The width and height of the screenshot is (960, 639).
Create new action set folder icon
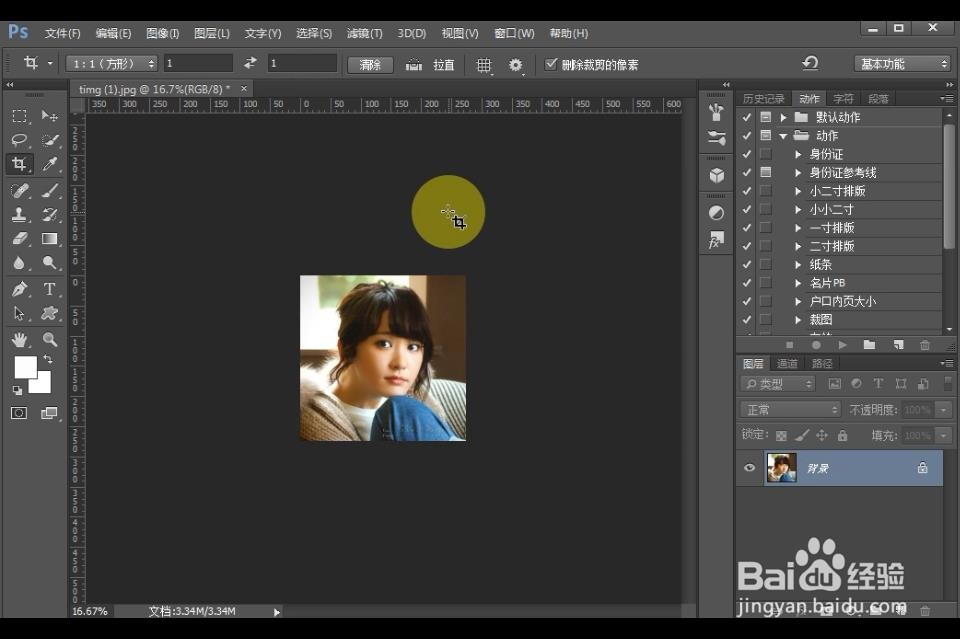click(869, 345)
